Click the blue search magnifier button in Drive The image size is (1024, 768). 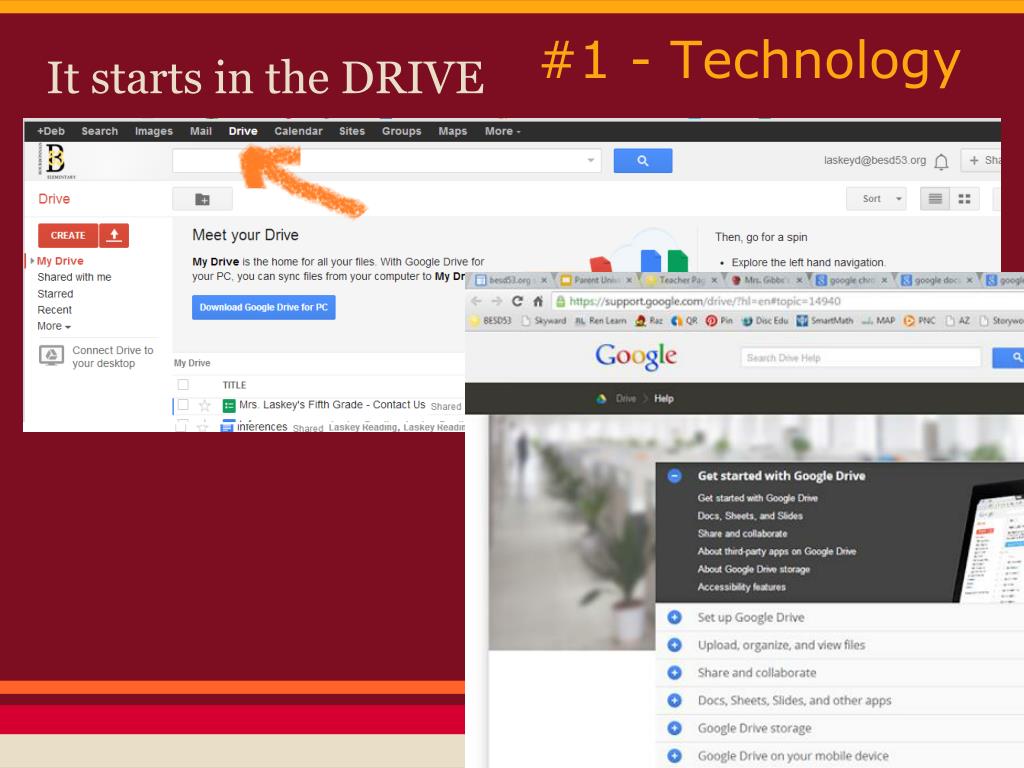click(643, 161)
